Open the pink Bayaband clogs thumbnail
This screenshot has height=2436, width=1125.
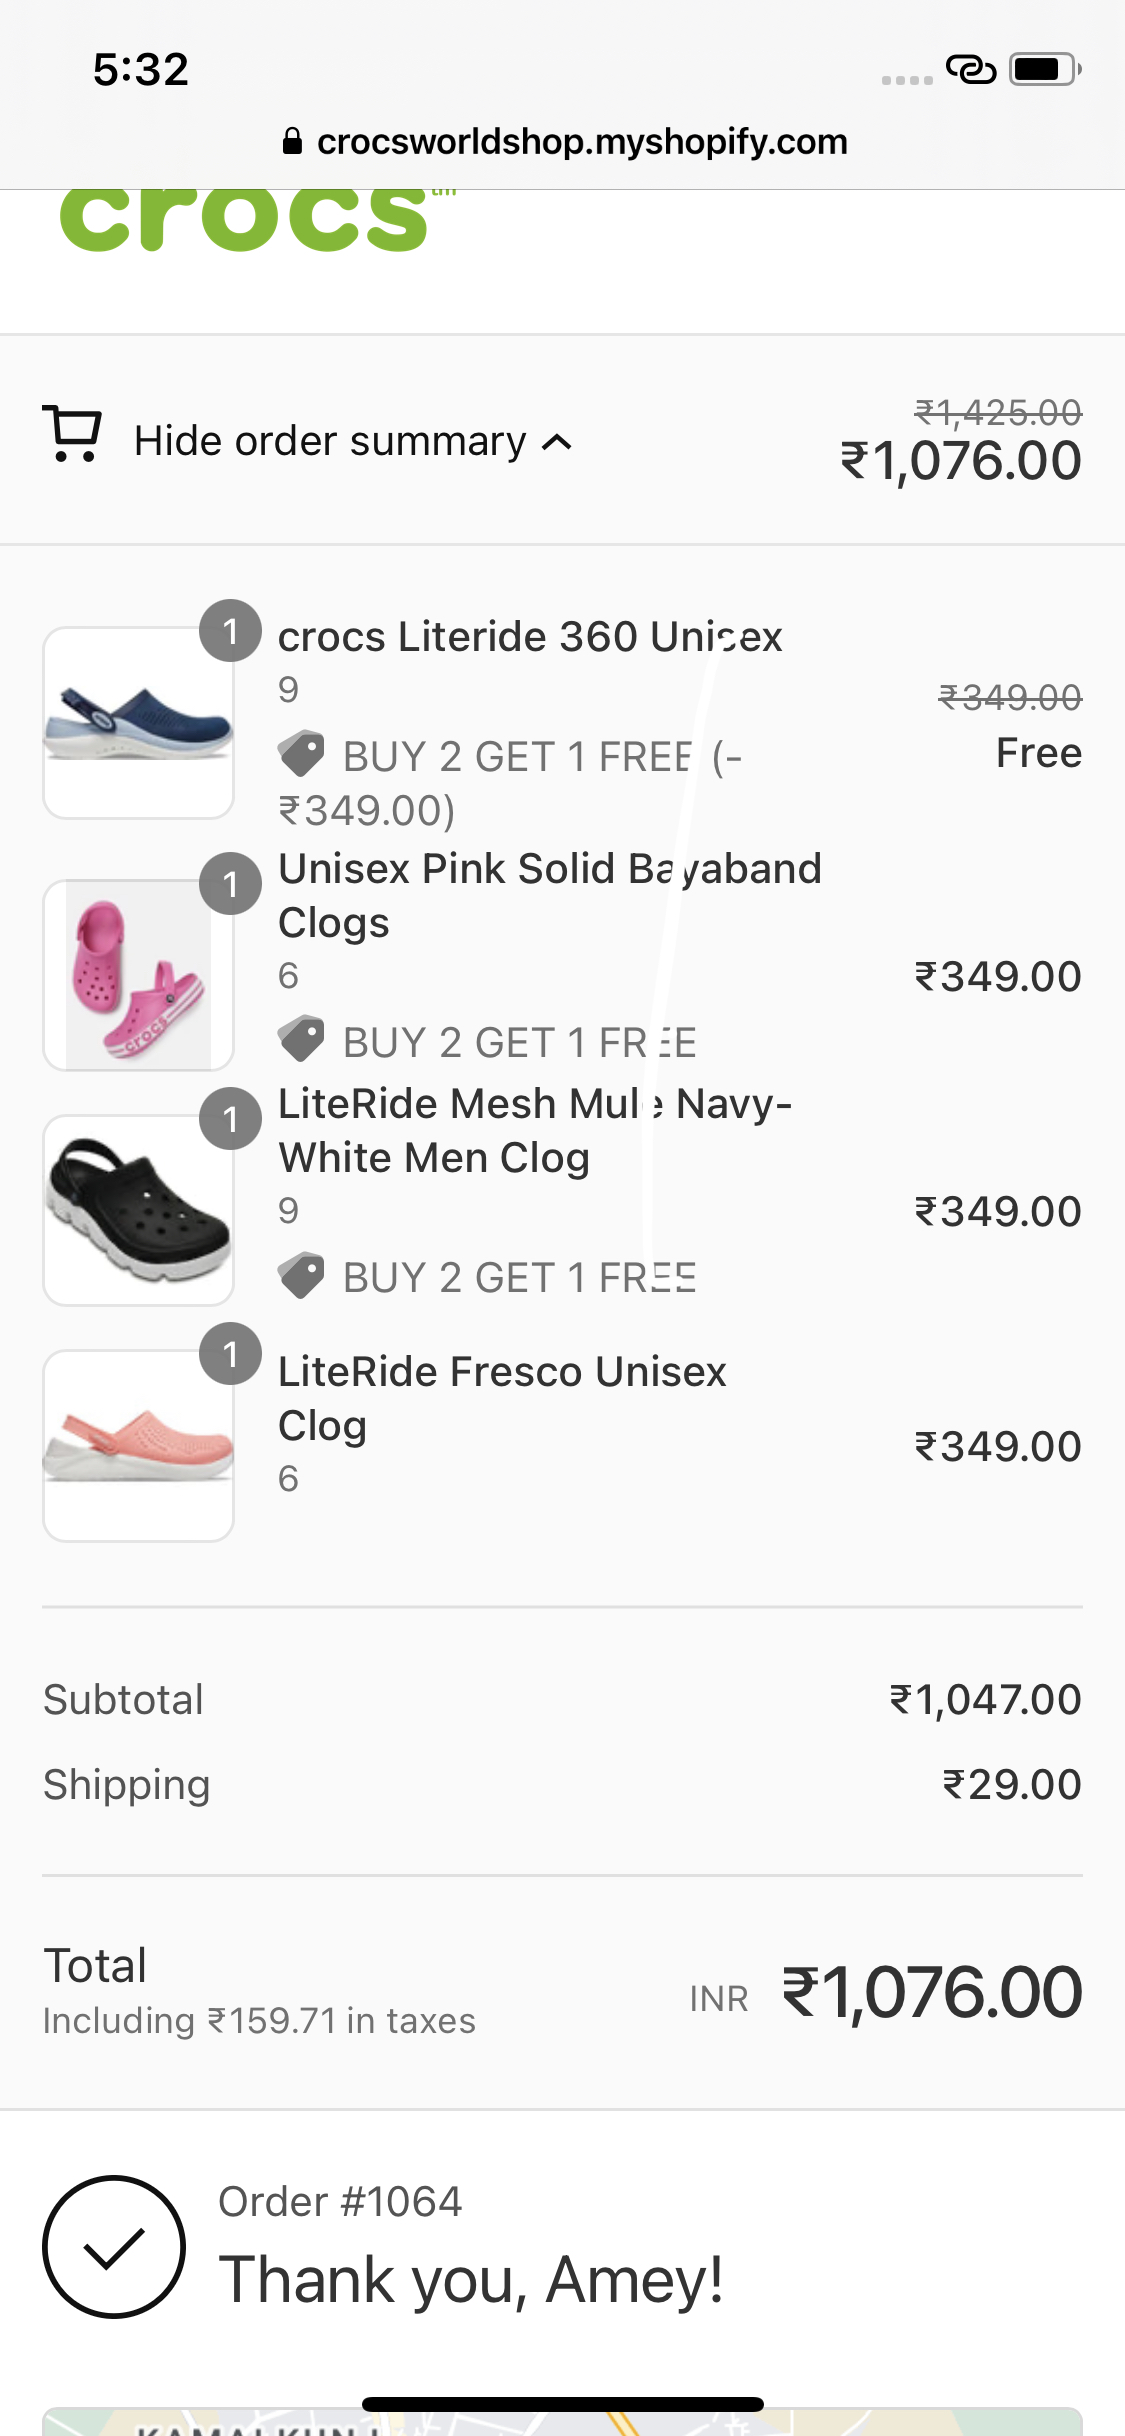(138, 975)
